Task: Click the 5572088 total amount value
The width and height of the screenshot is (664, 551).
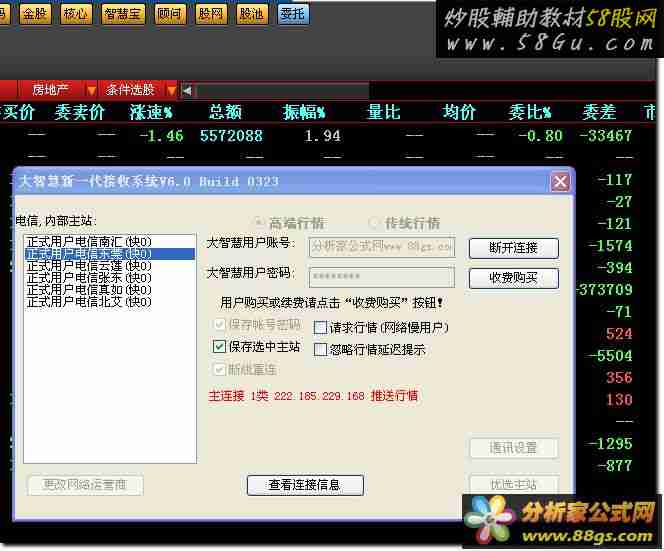Action: coord(231,136)
